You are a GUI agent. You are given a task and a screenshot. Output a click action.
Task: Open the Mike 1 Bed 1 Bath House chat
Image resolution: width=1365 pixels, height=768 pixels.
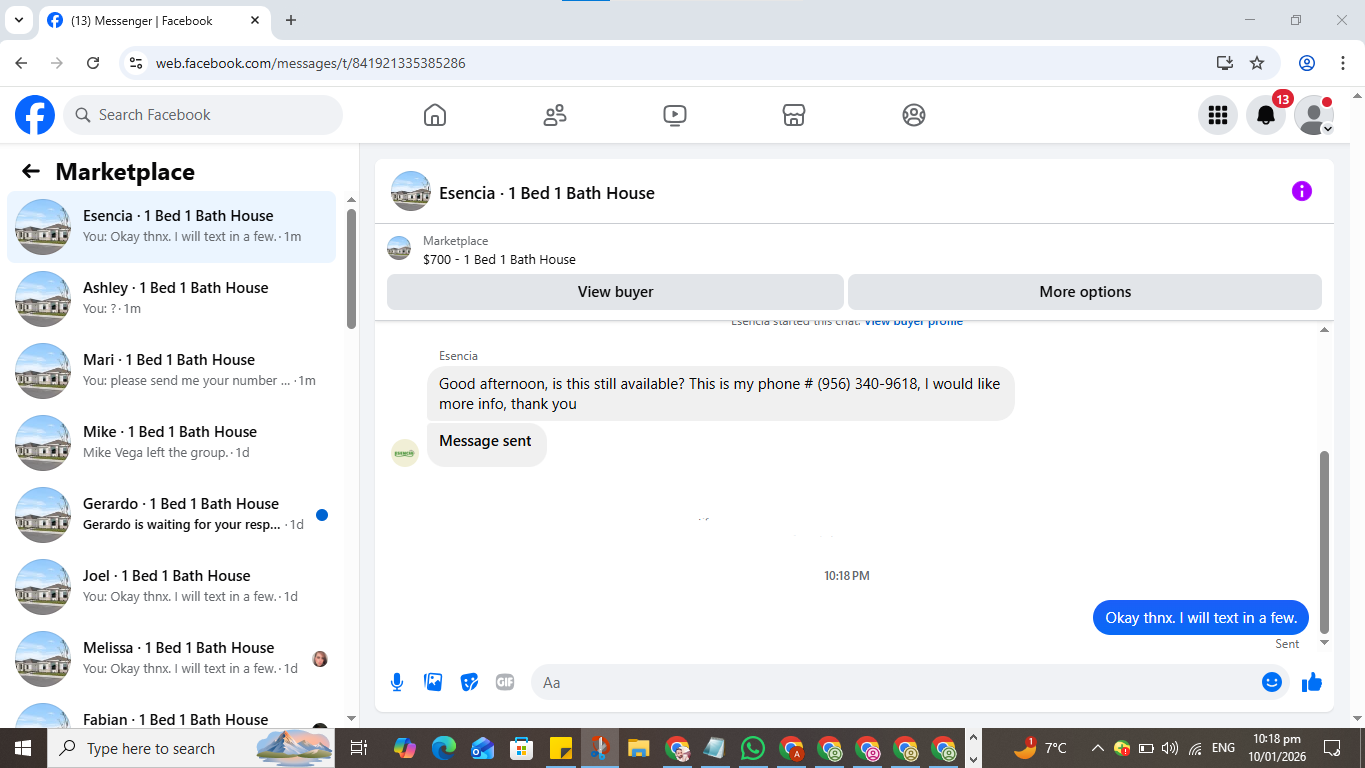click(x=172, y=443)
